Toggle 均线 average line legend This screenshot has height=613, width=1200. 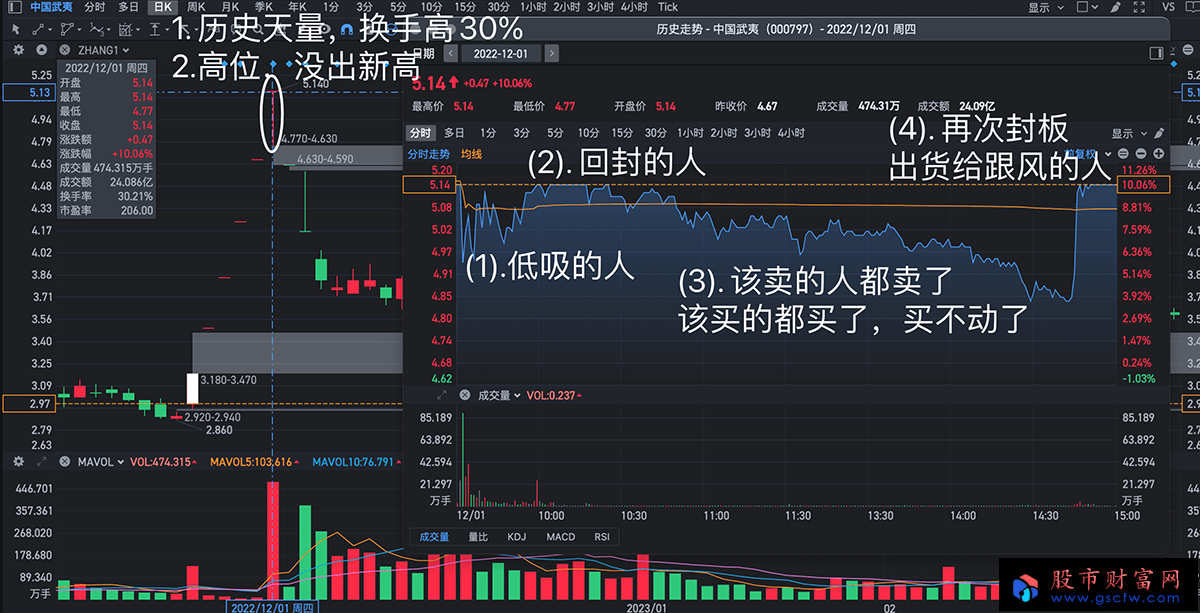(471, 154)
